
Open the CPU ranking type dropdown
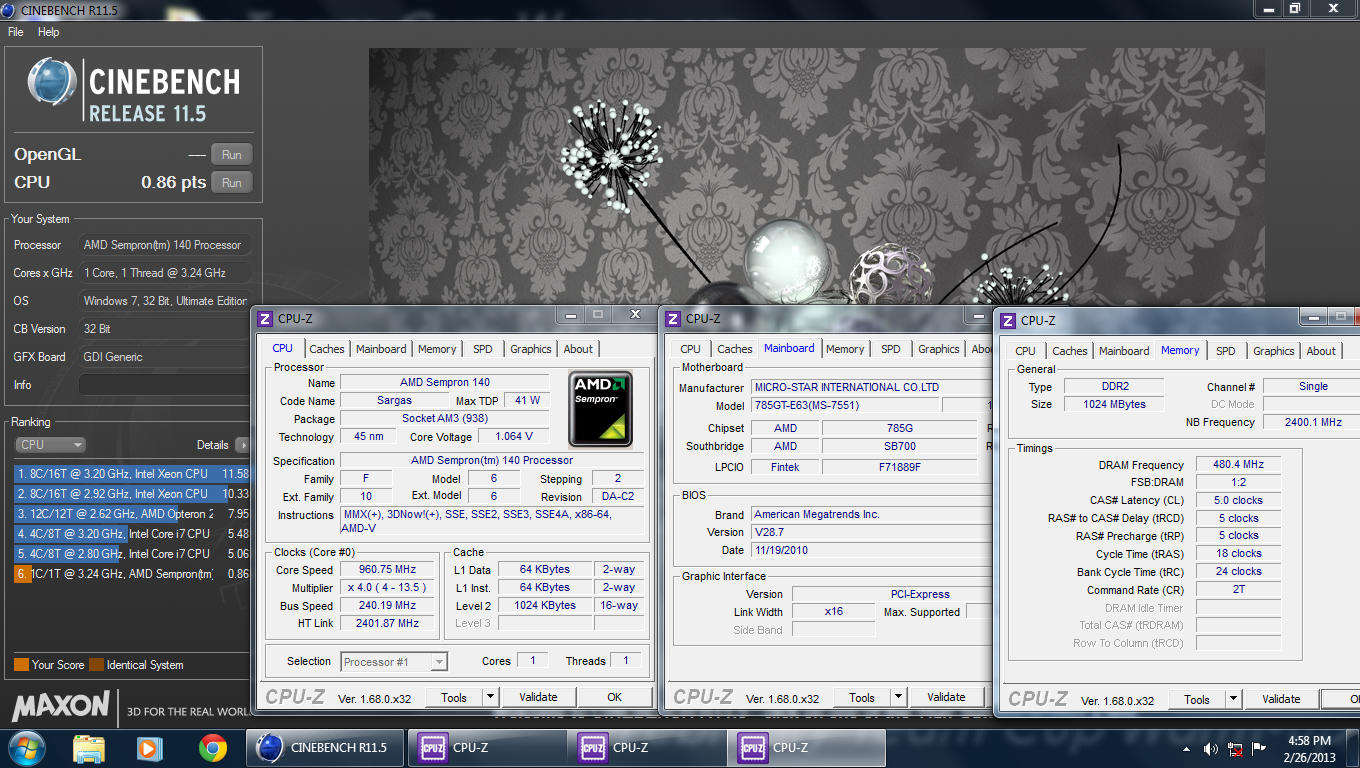(50, 445)
